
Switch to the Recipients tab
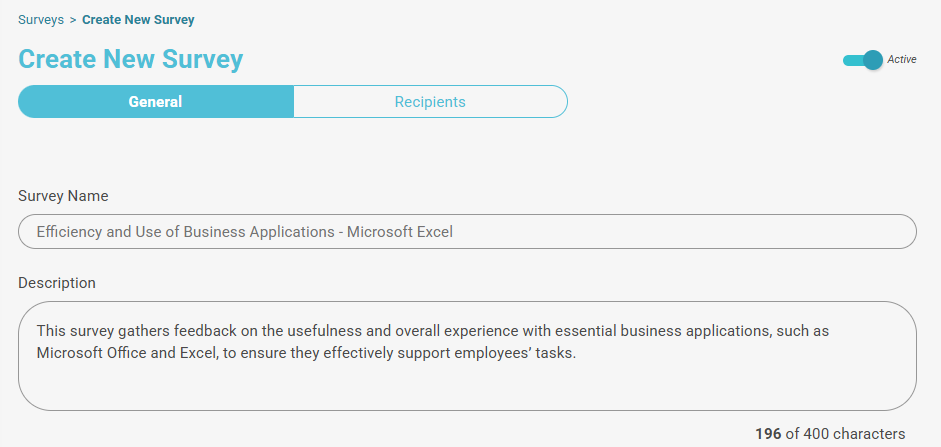pos(430,102)
